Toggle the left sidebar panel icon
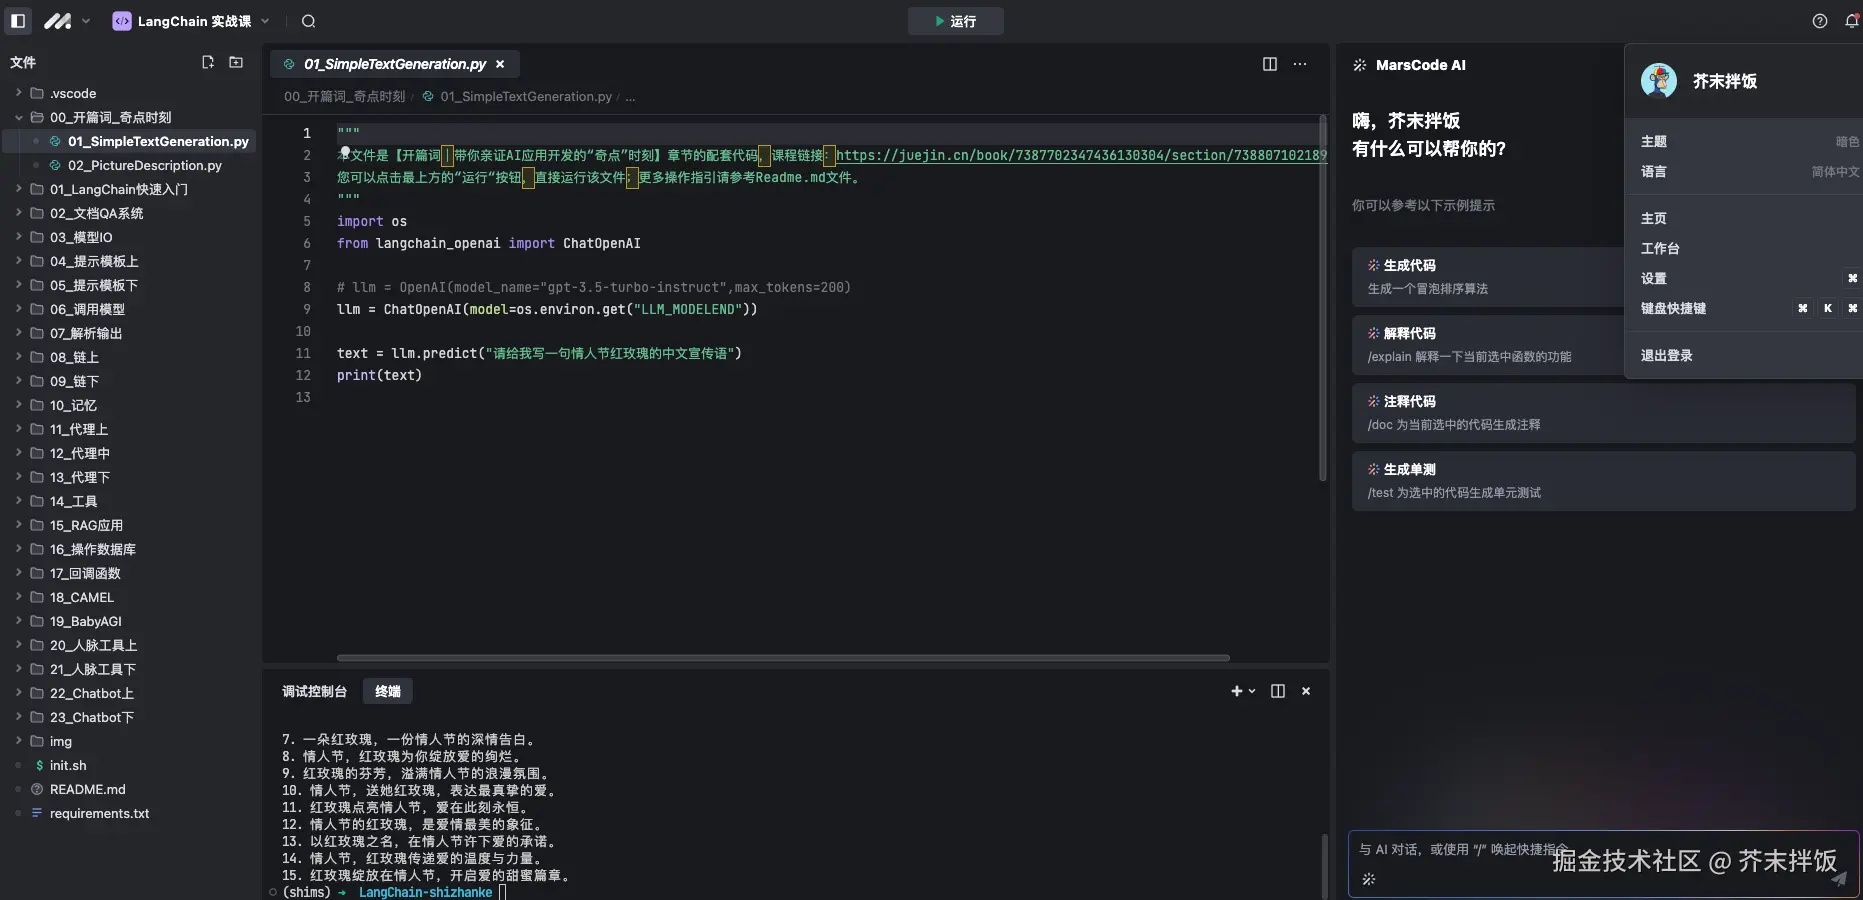The height and width of the screenshot is (900, 1863). pyautogui.click(x=18, y=21)
